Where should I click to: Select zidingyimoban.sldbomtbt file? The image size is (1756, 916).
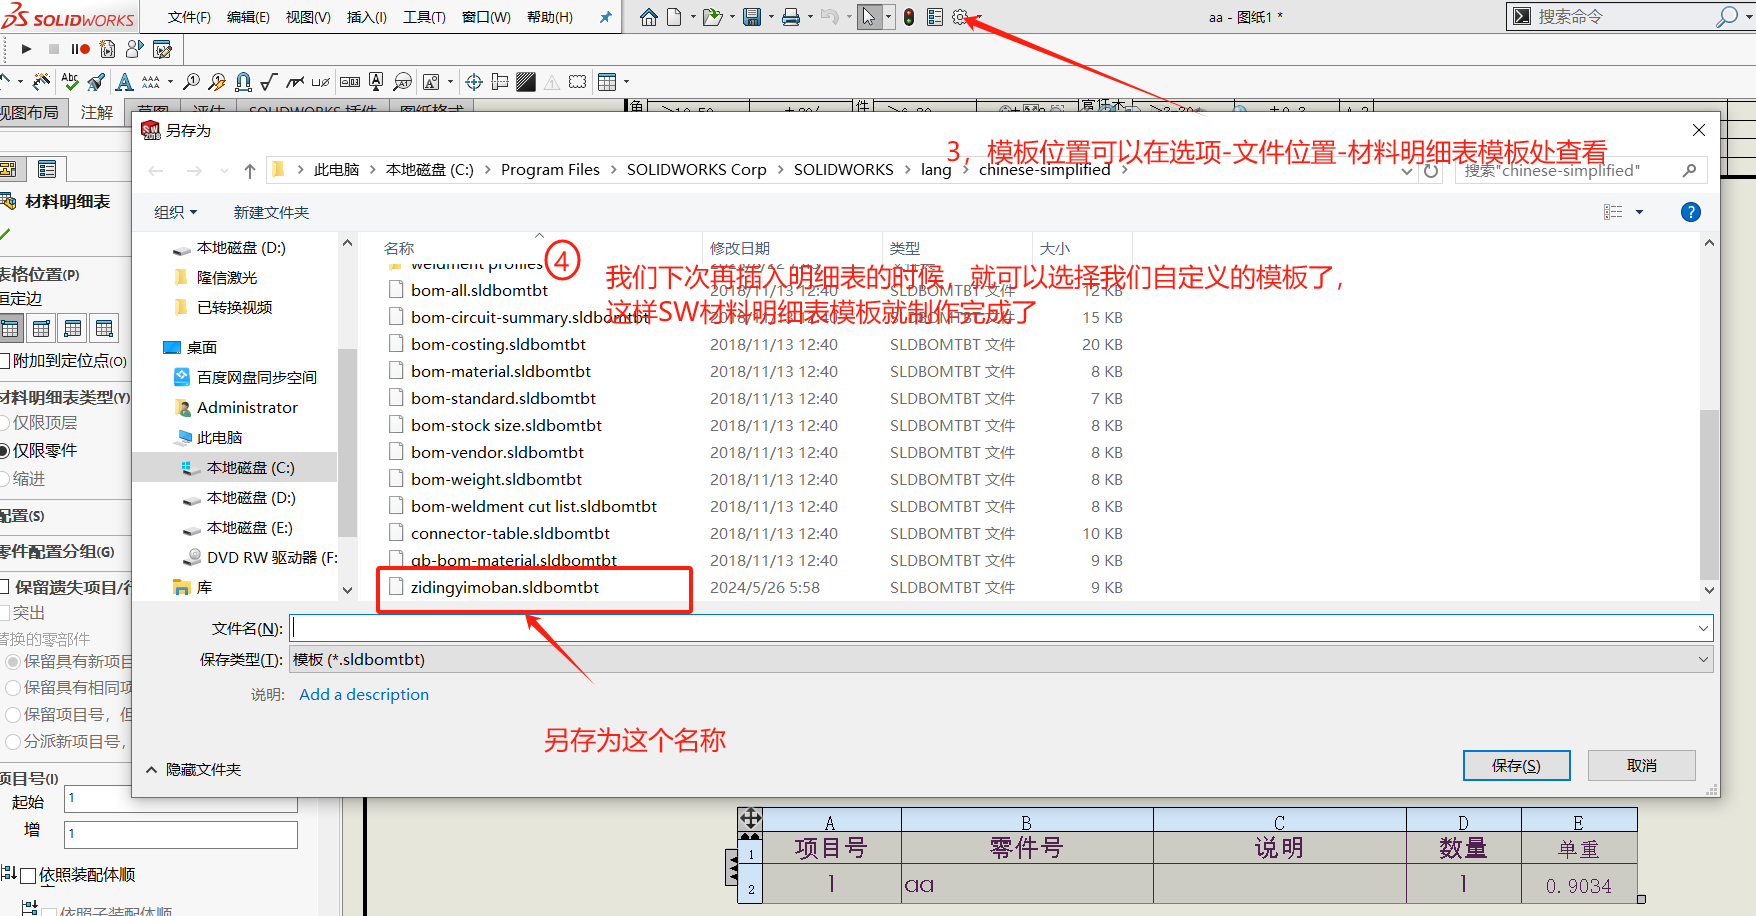[x=504, y=587]
